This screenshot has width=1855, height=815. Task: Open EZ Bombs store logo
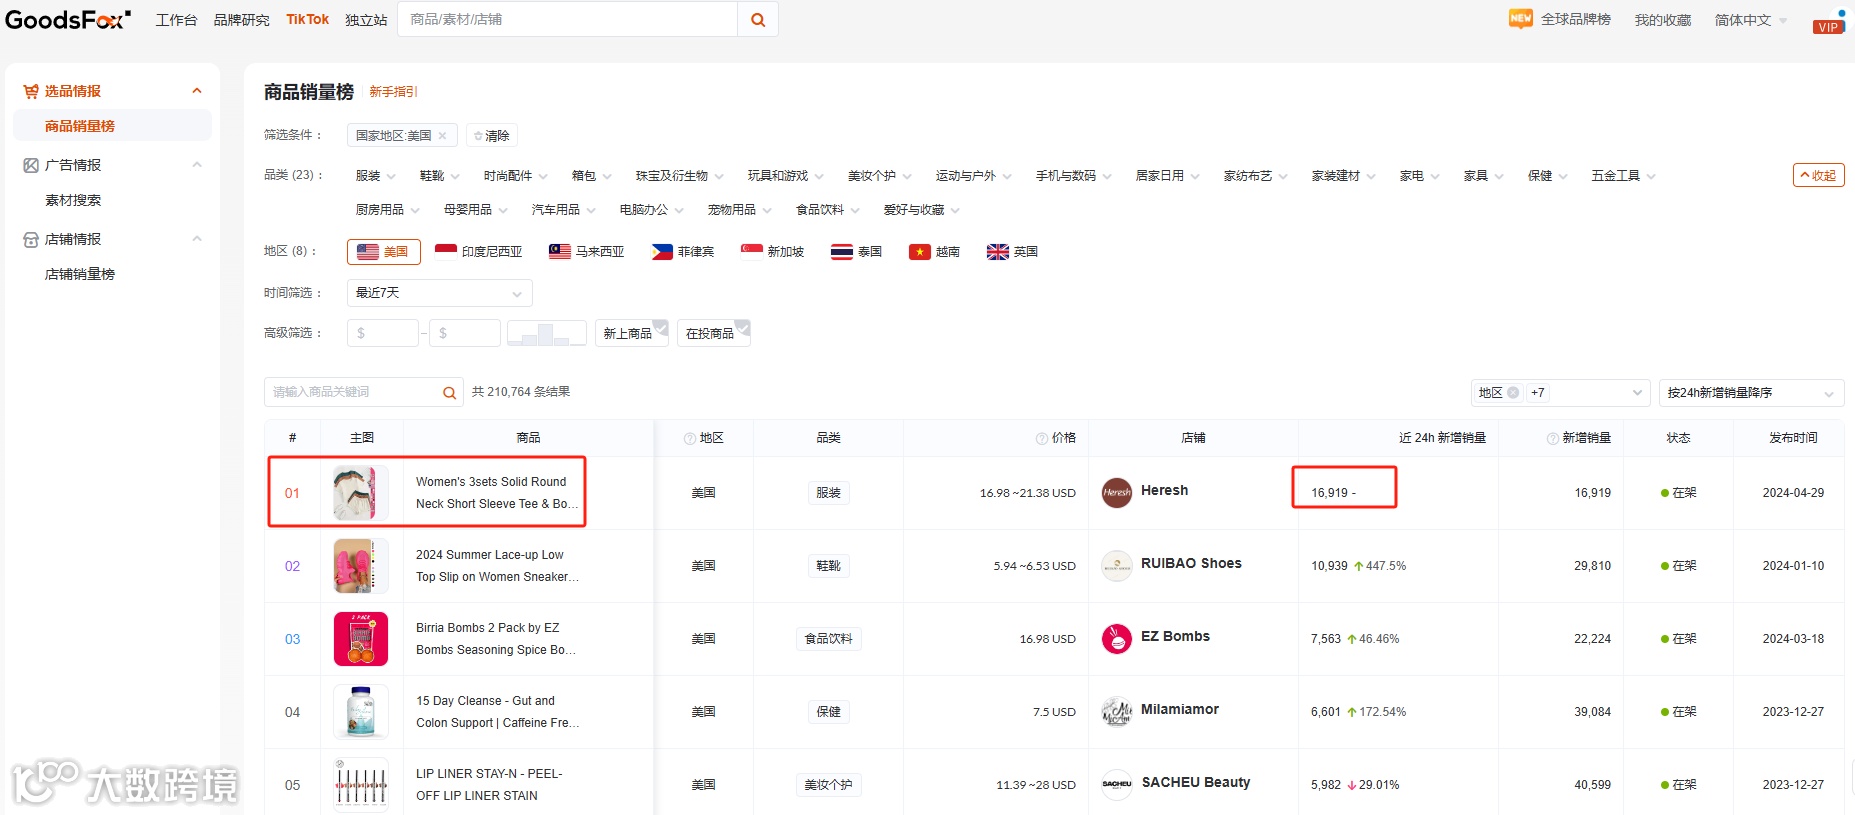click(1117, 638)
